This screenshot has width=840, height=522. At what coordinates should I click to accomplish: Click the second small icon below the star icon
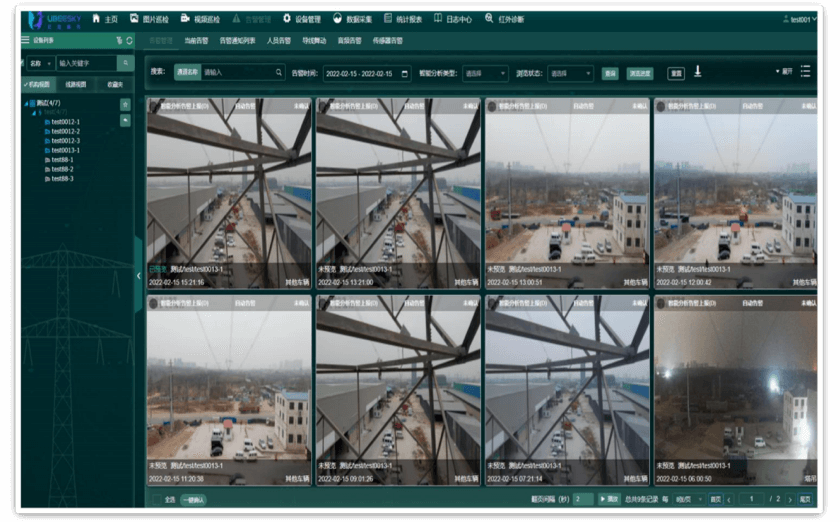click(x=125, y=121)
